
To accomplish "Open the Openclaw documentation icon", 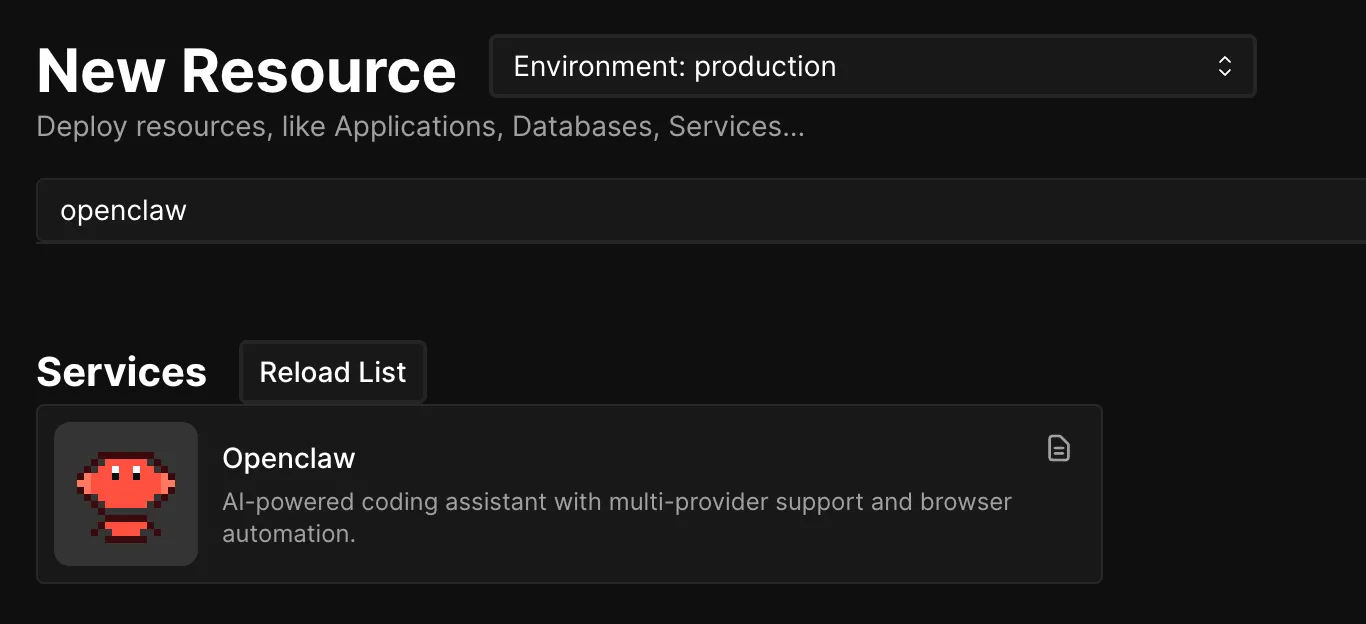I will coord(1058,449).
